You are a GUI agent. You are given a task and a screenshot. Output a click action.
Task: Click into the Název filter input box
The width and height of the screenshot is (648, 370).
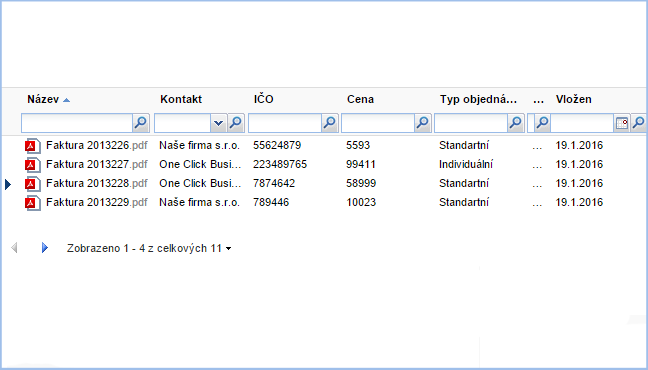click(x=77, y=123)
